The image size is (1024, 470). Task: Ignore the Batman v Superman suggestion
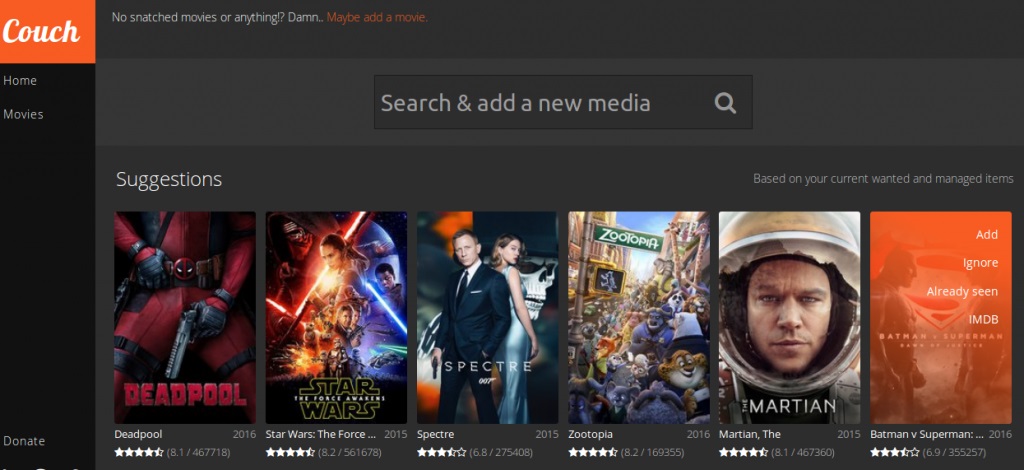(x=980, y=263)
